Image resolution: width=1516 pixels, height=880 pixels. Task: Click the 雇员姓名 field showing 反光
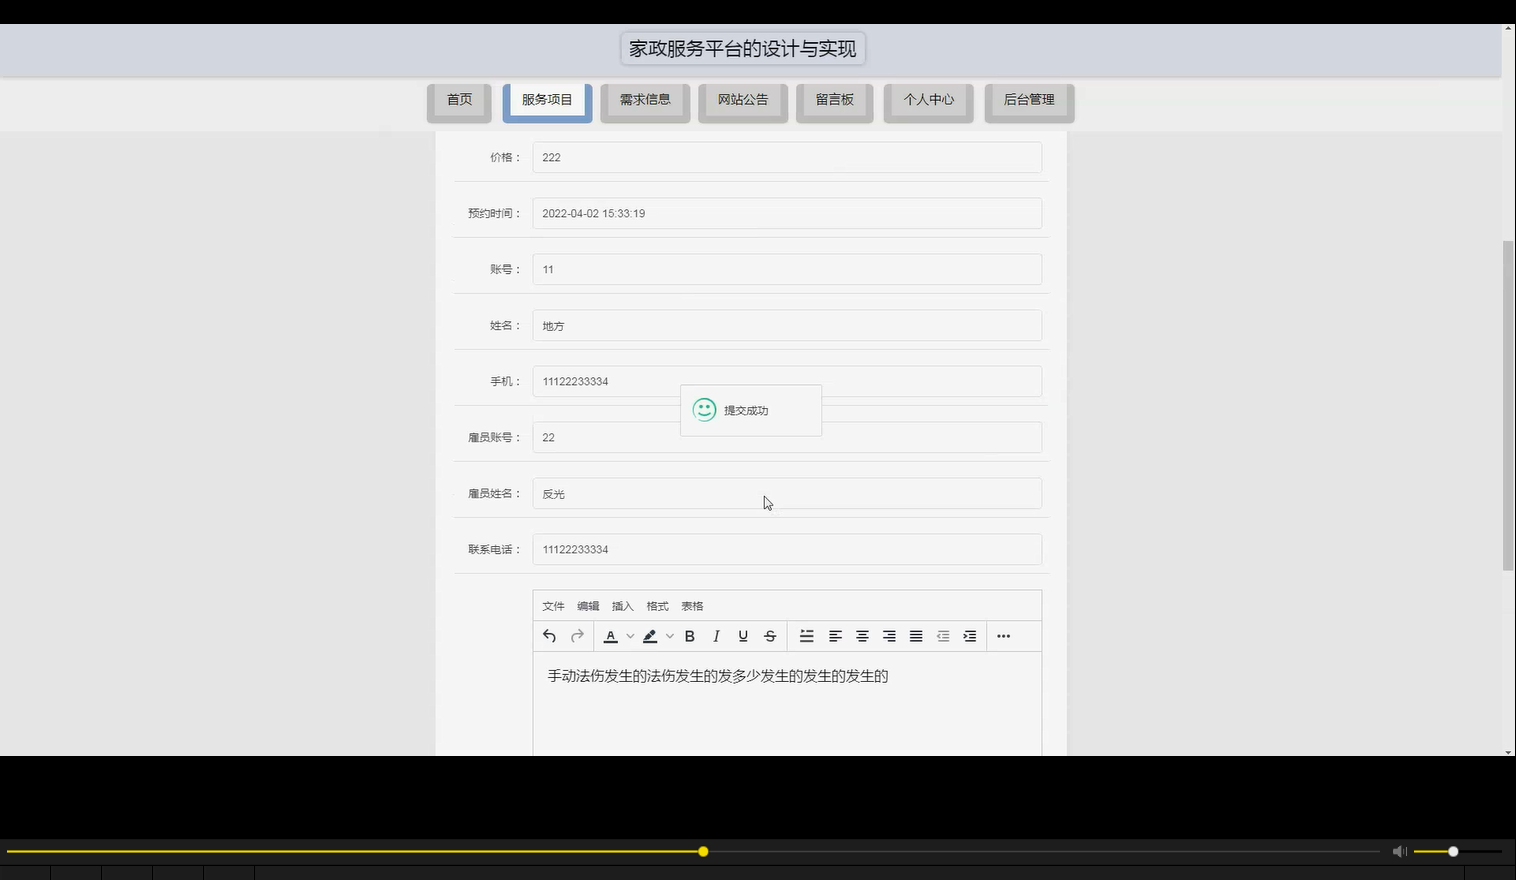[x=787, y=493]
